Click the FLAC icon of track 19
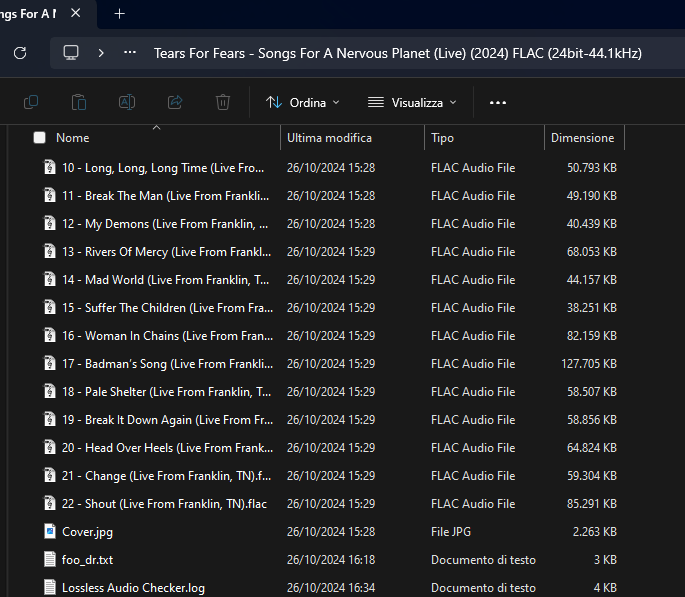Image resolution: width=685 pixels, height=597 pixels. 50,419
